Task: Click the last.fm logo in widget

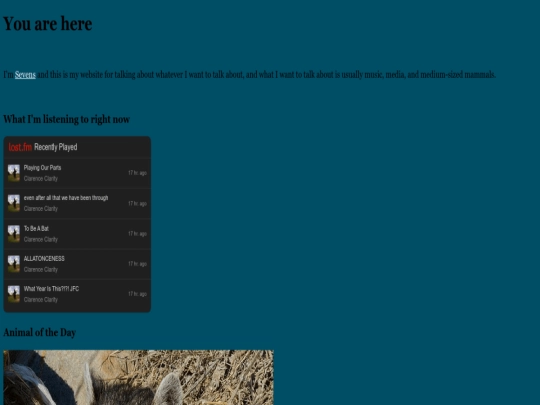Action: pos(20,147)
